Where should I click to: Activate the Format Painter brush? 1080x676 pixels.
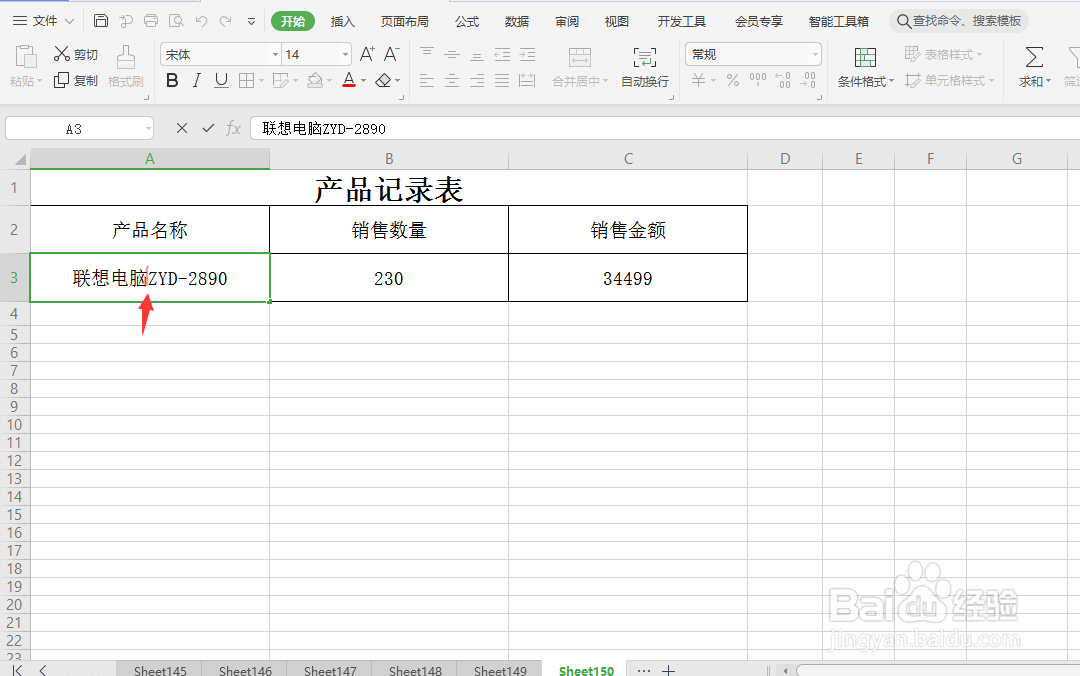[126, 67]
